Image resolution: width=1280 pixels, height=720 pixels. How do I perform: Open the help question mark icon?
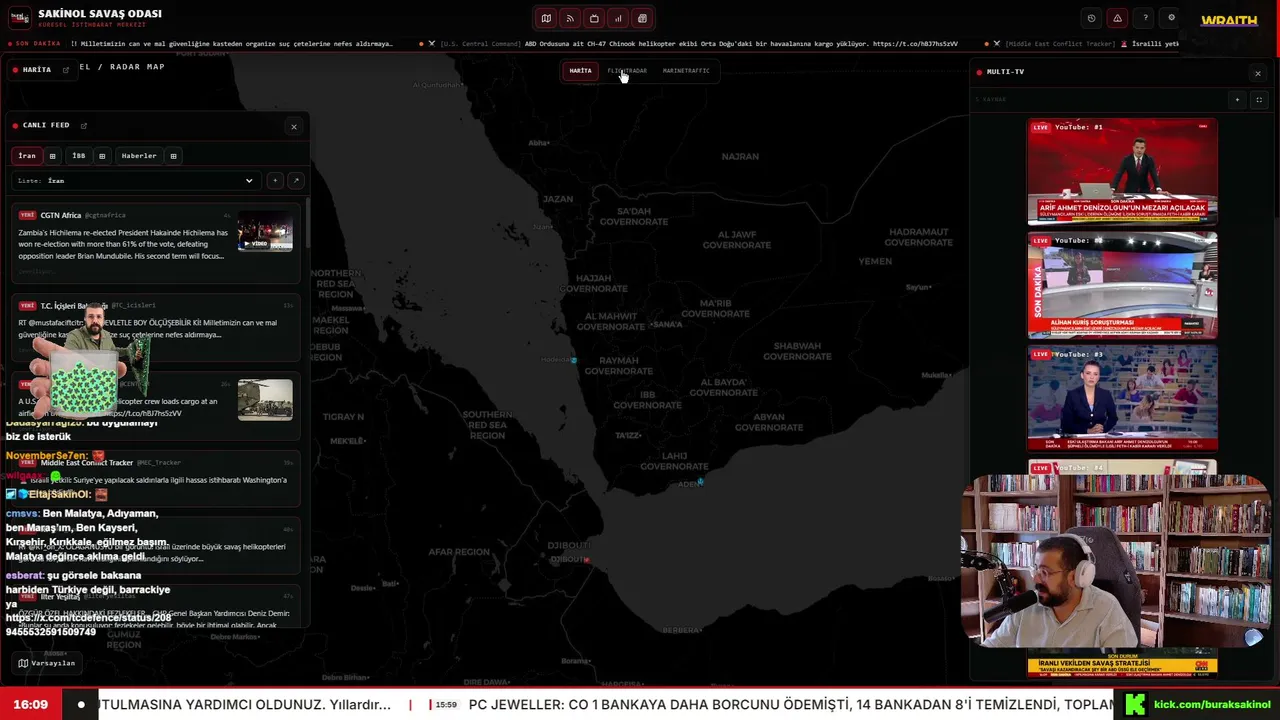click(x=1145, y=18)
